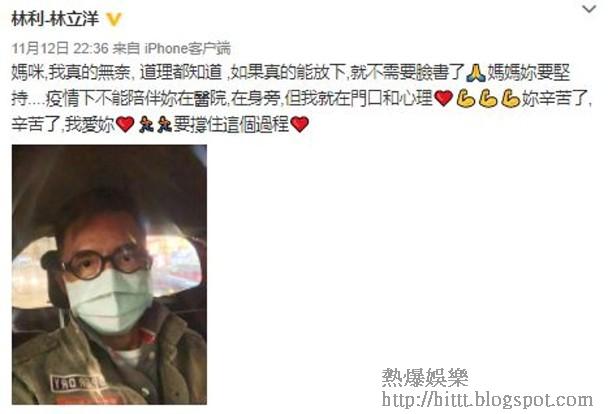This screenshot has width=608, height=414.
Task: Click the text 要撐住這個過程
Action: tap(231, 124)
